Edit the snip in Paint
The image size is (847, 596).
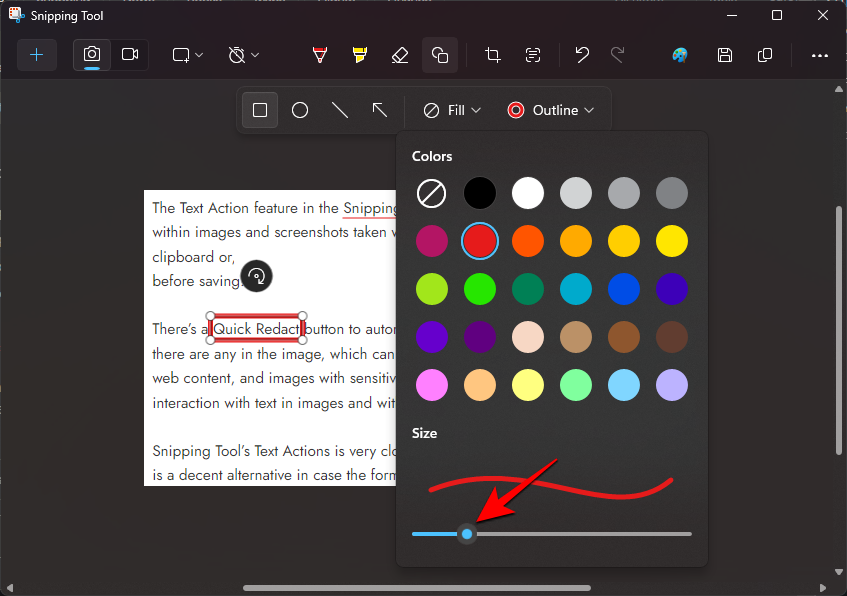tap(680, 55)
